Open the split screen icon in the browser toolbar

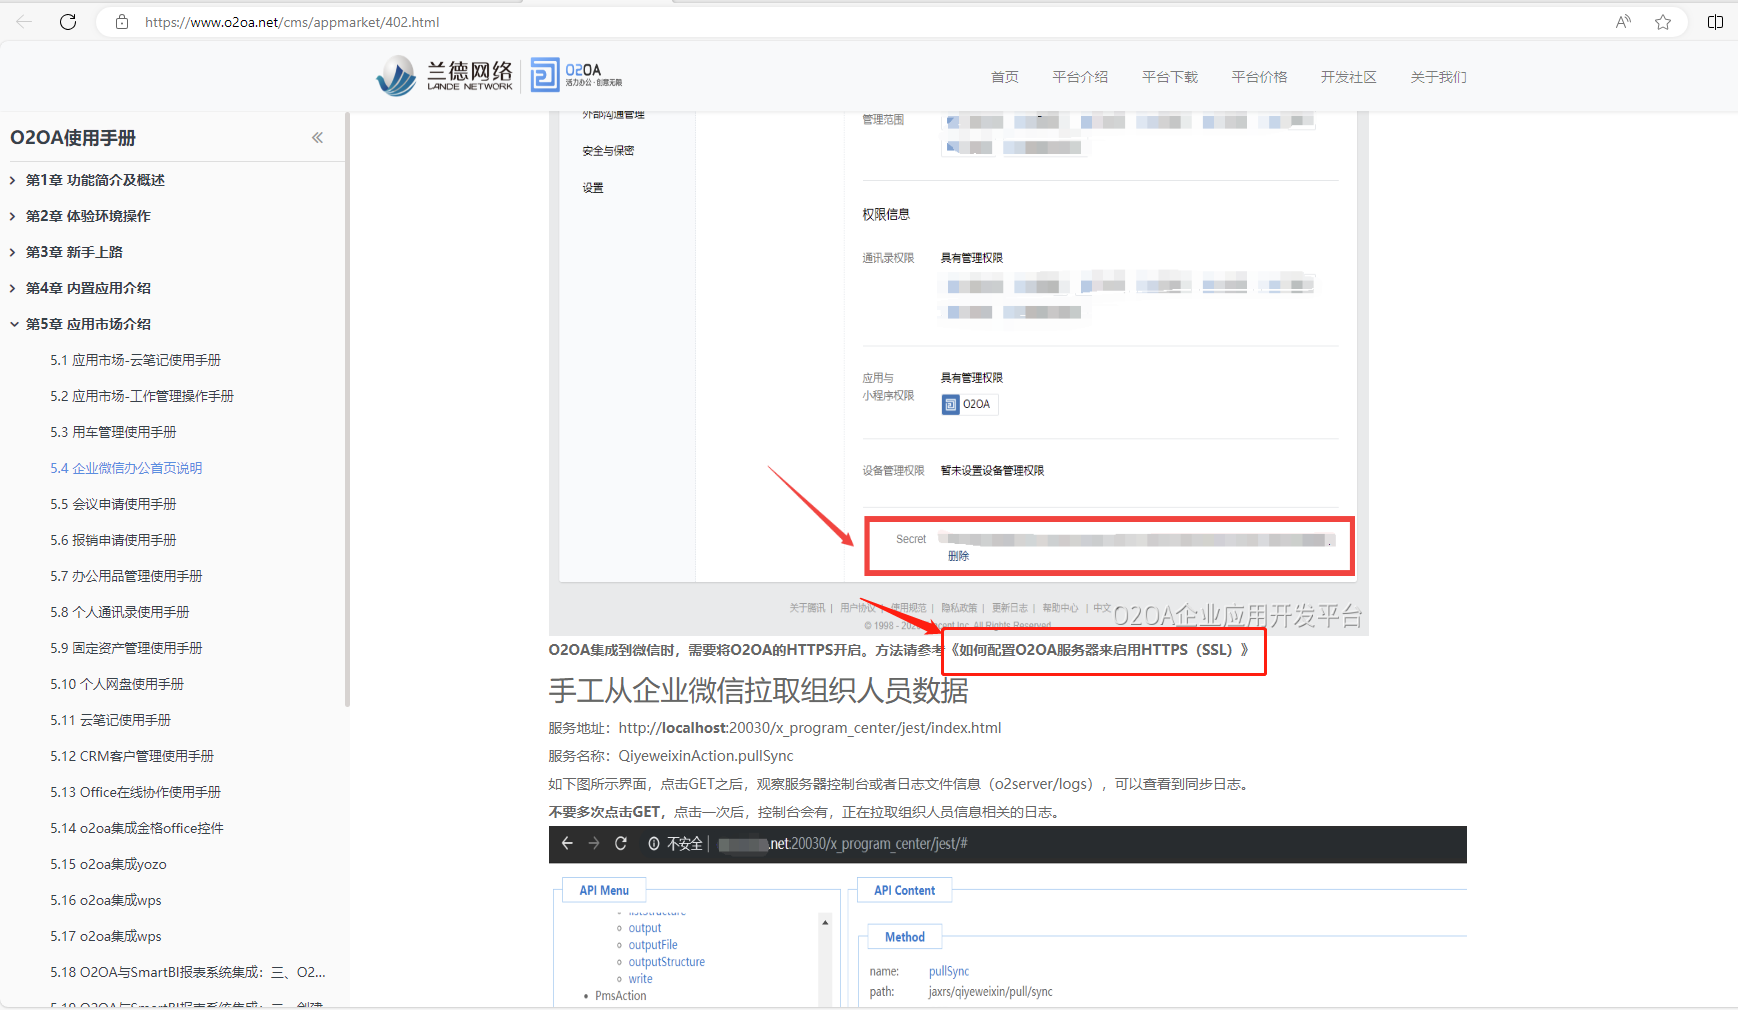click(x=1715, y=22)
